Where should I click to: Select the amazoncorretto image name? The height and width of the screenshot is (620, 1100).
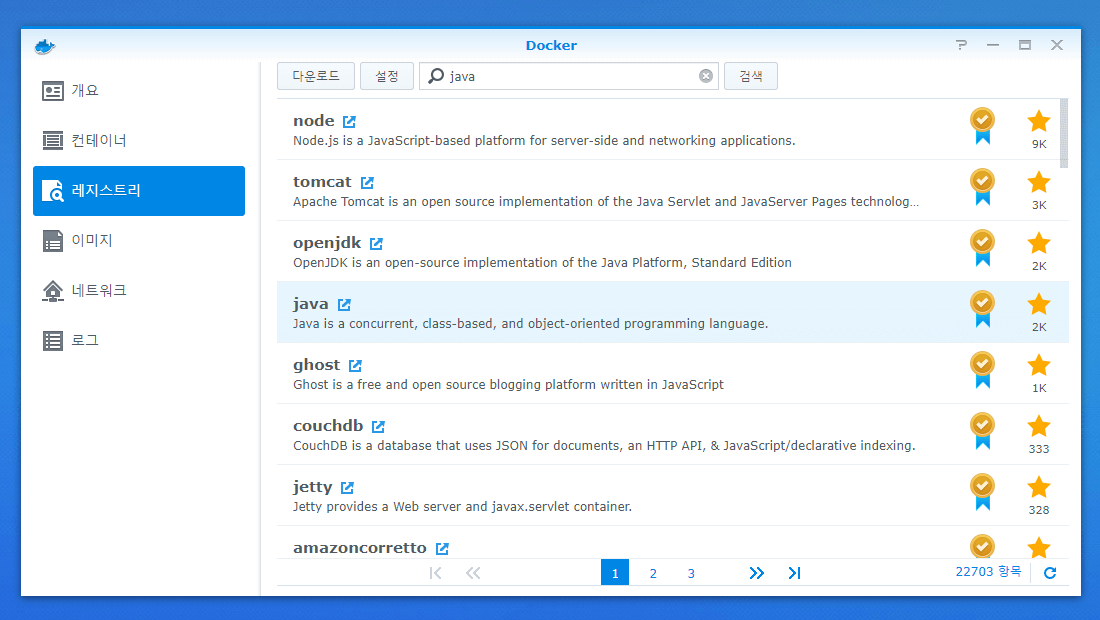point(360,548)
